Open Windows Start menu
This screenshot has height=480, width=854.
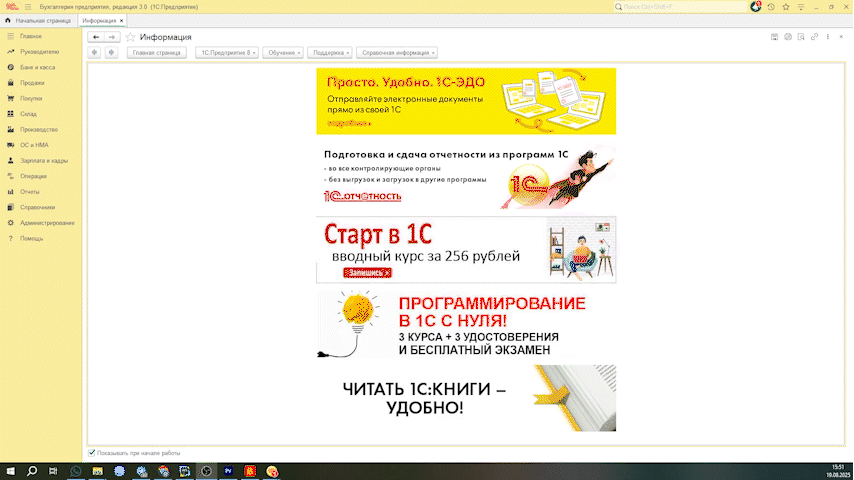pos(10,471)
